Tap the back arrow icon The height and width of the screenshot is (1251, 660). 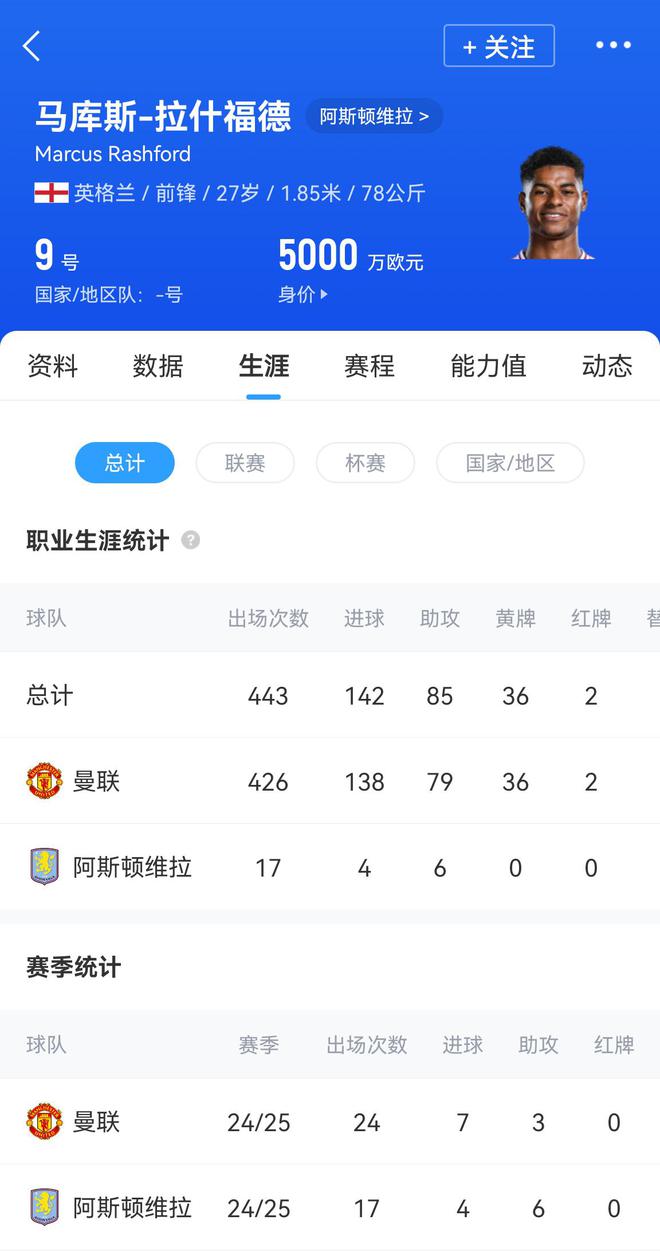pyautogui.click(x=32, y=46)
